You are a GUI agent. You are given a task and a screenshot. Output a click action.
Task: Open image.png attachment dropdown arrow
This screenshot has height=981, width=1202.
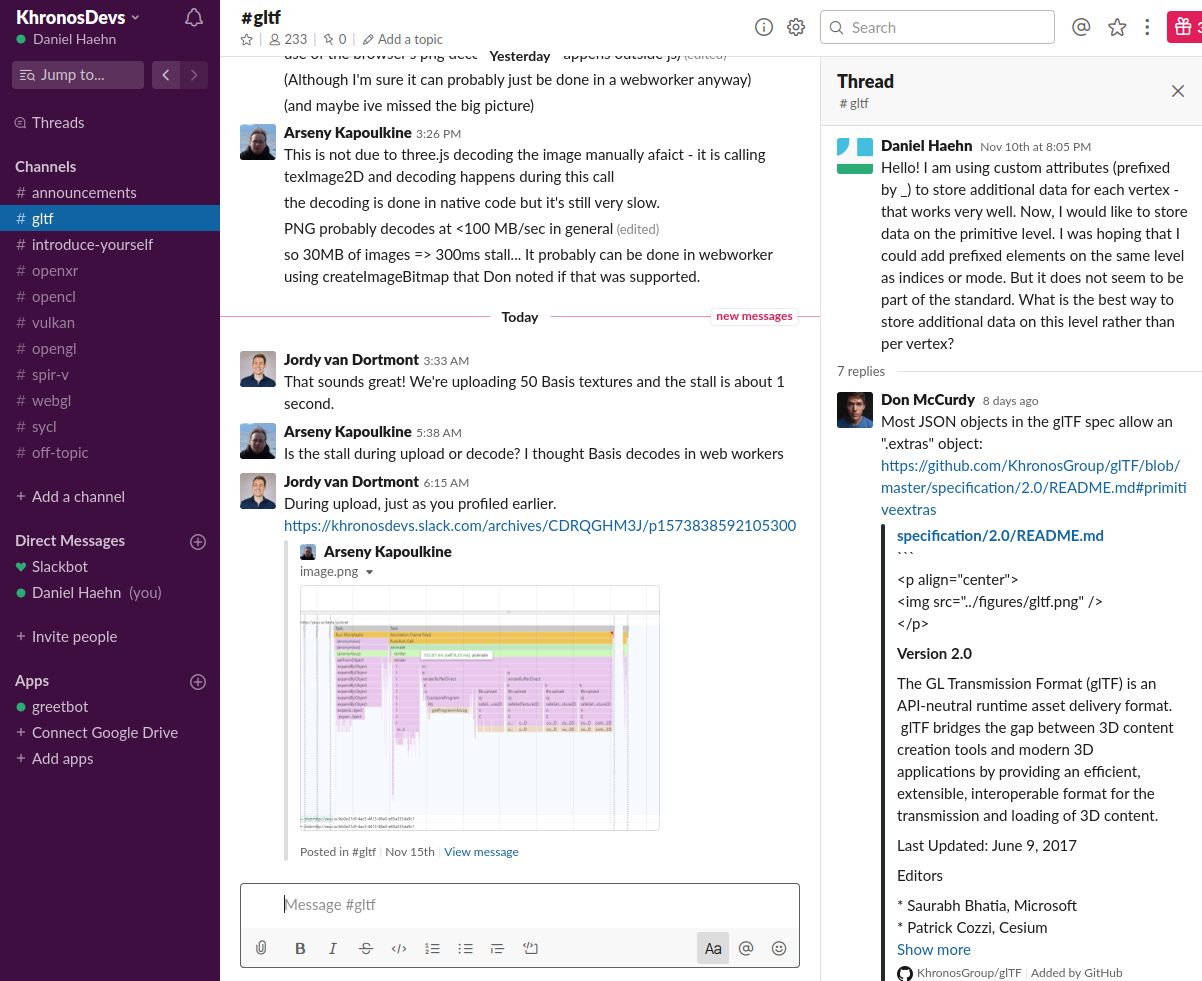point(369,572)
